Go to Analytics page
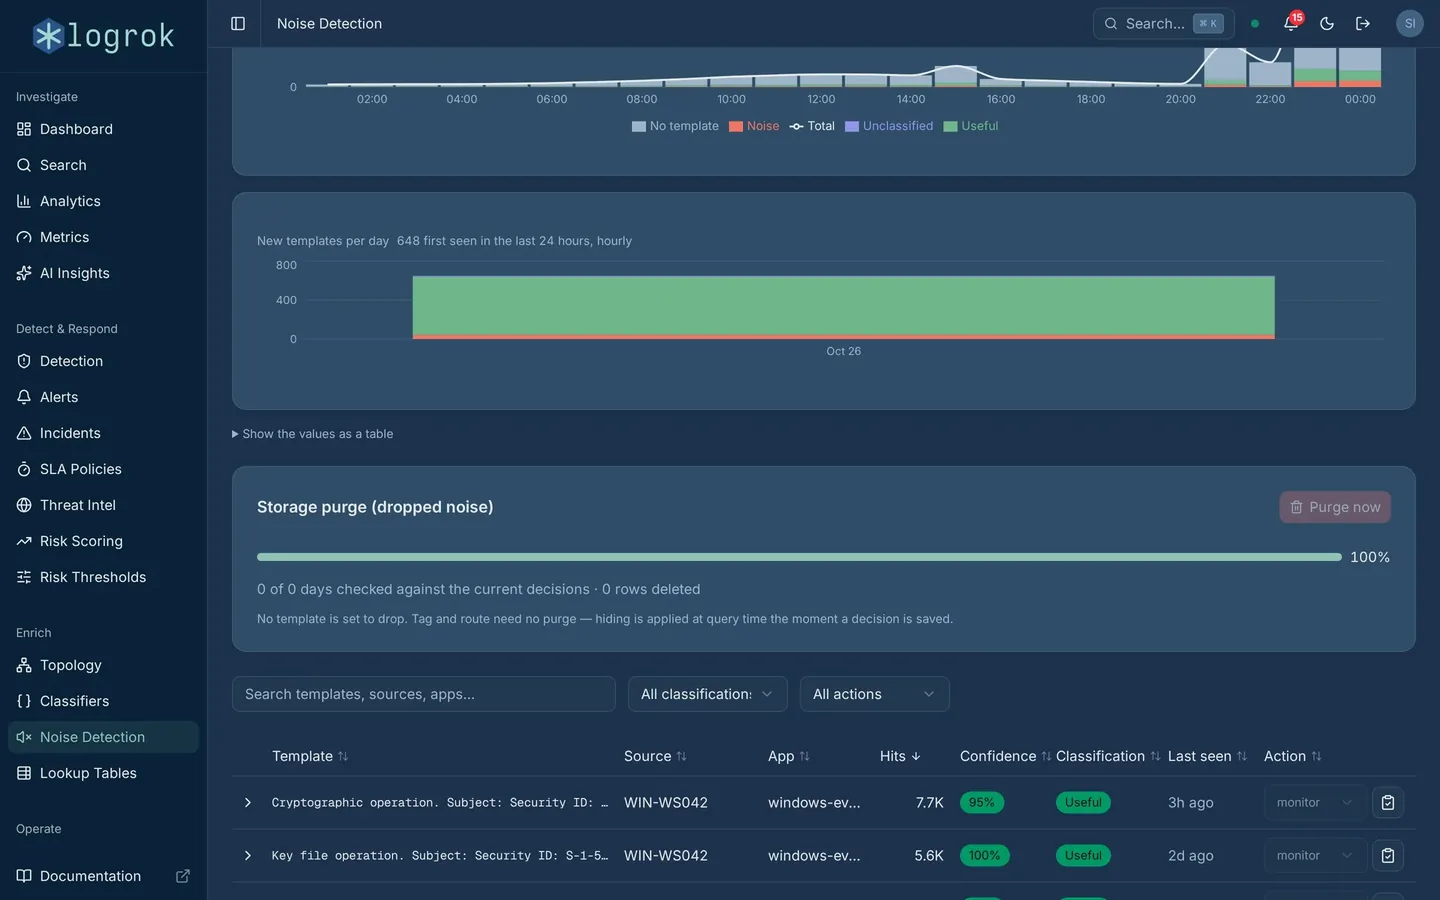This screenshot has width=1440, height=900. pyautogui.click(x=103, y=201)
